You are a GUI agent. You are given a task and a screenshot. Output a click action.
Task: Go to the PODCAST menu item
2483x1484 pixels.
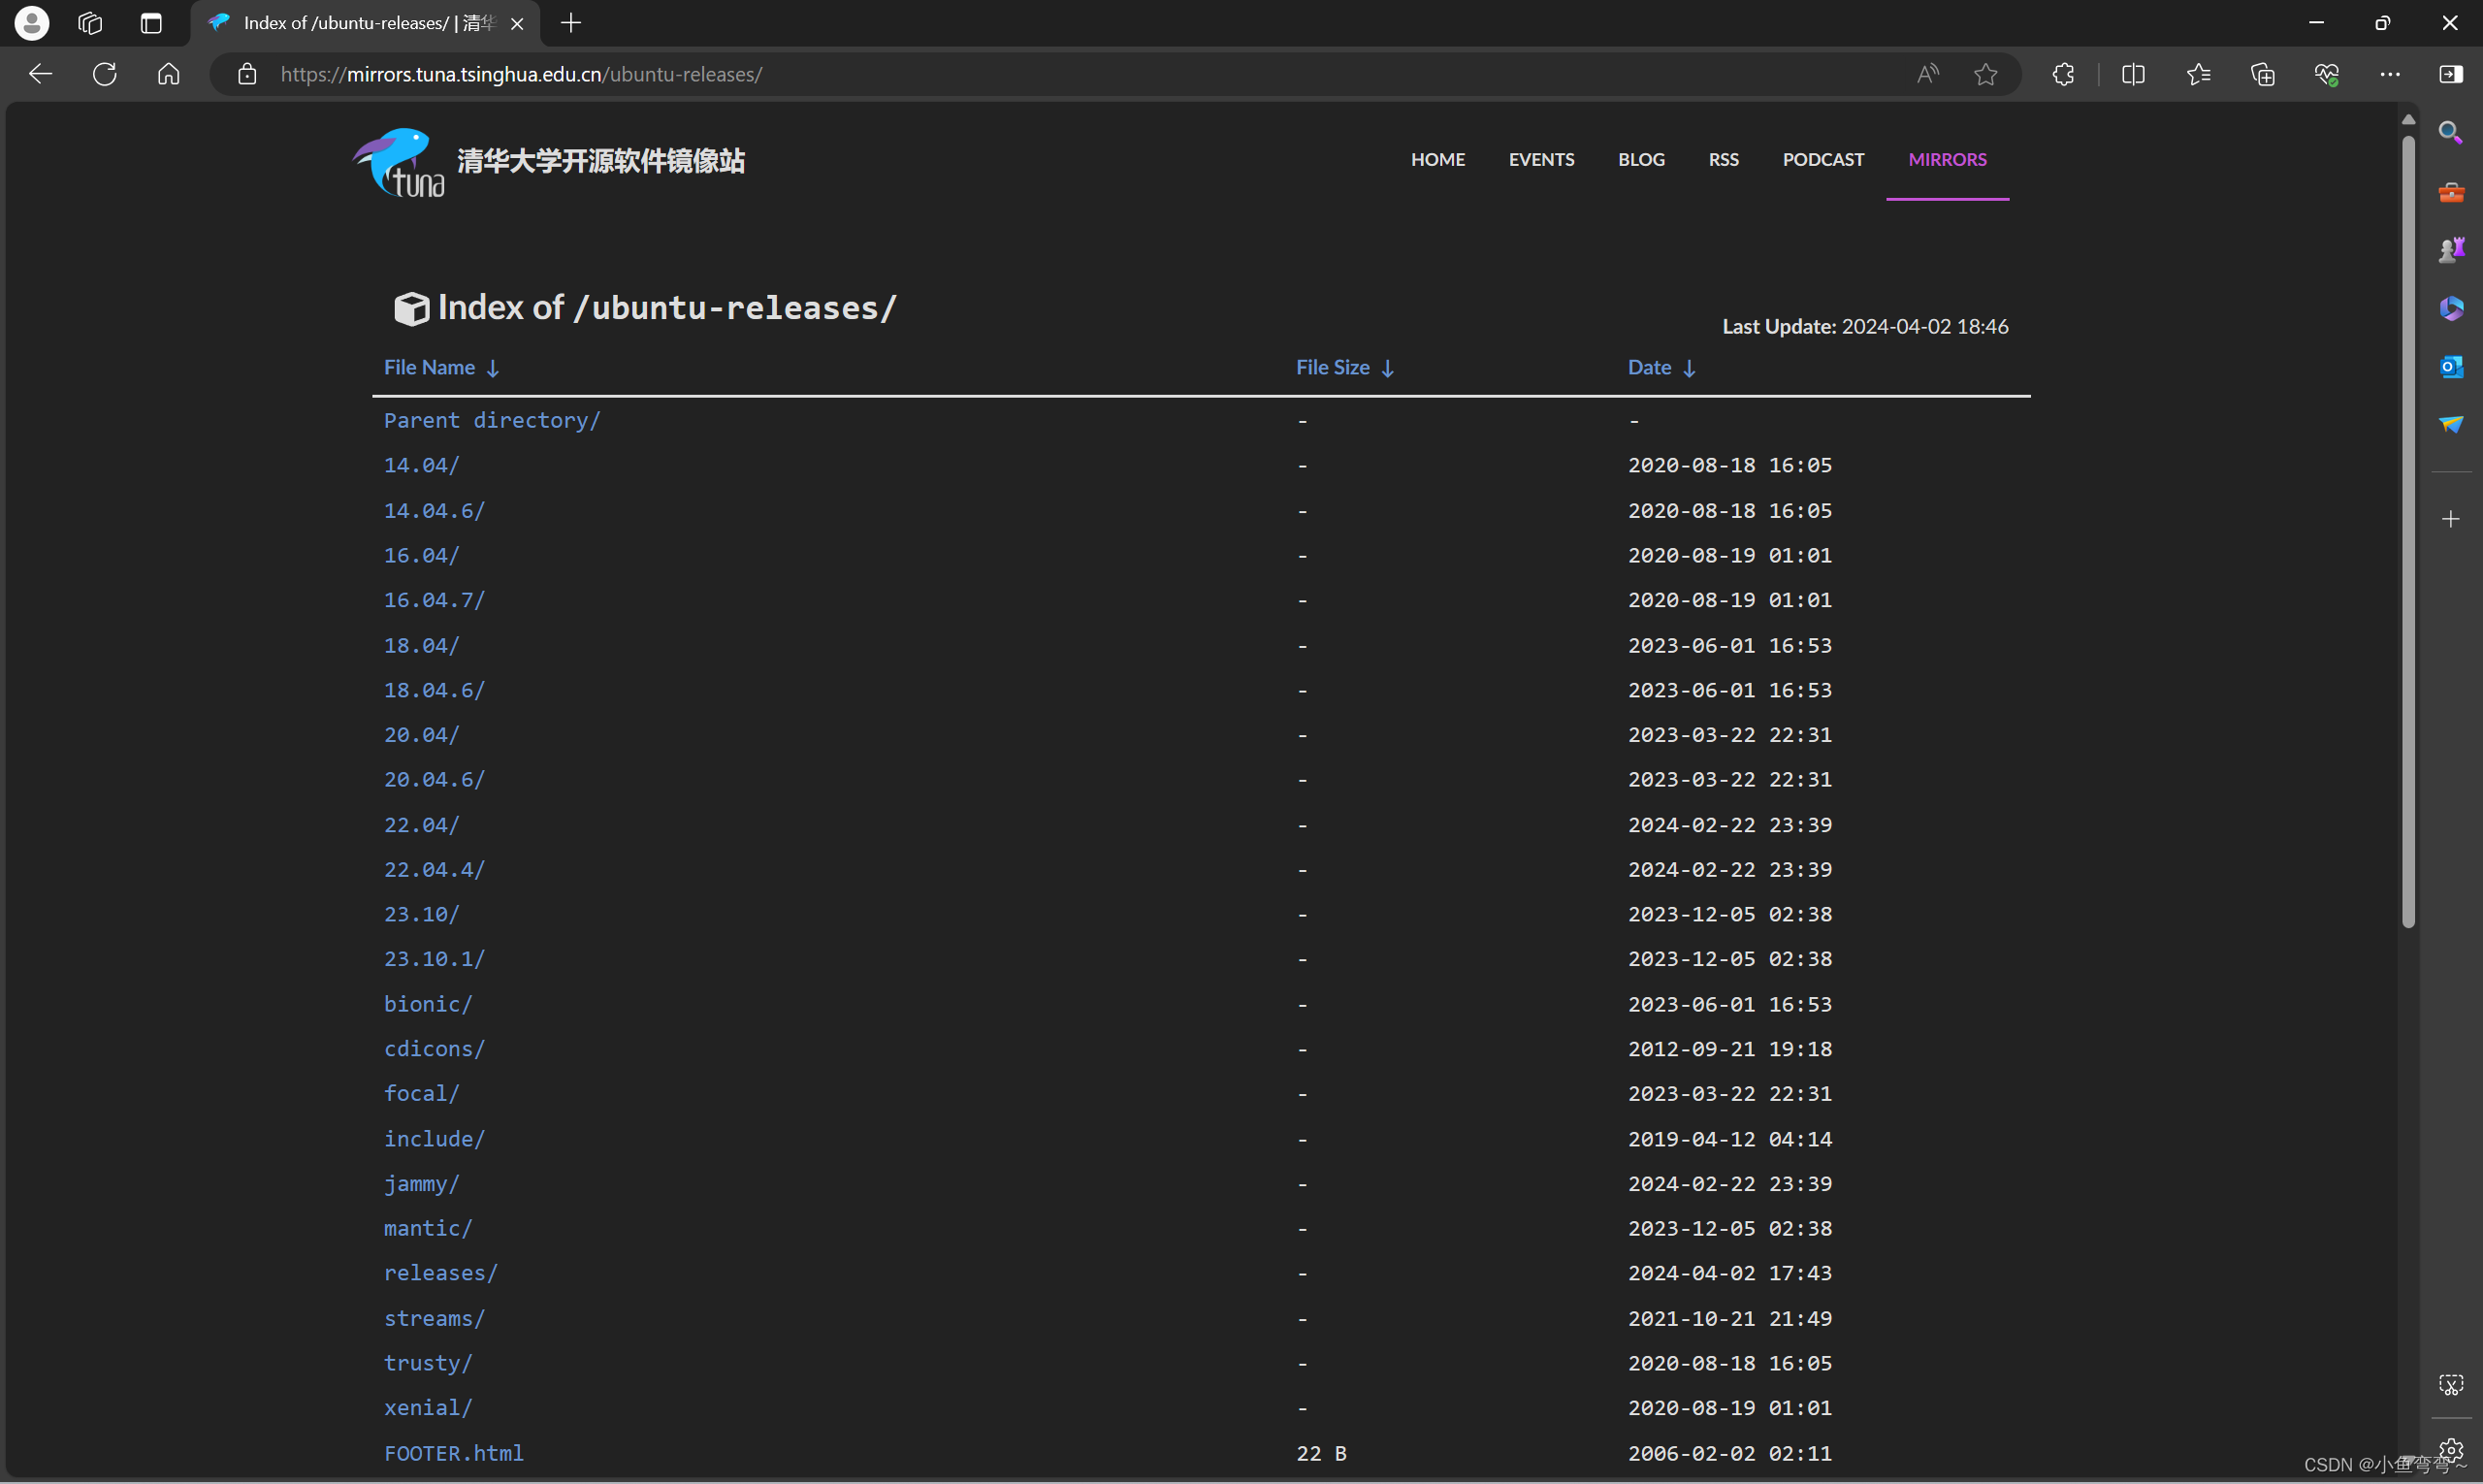coord(1822,160)
